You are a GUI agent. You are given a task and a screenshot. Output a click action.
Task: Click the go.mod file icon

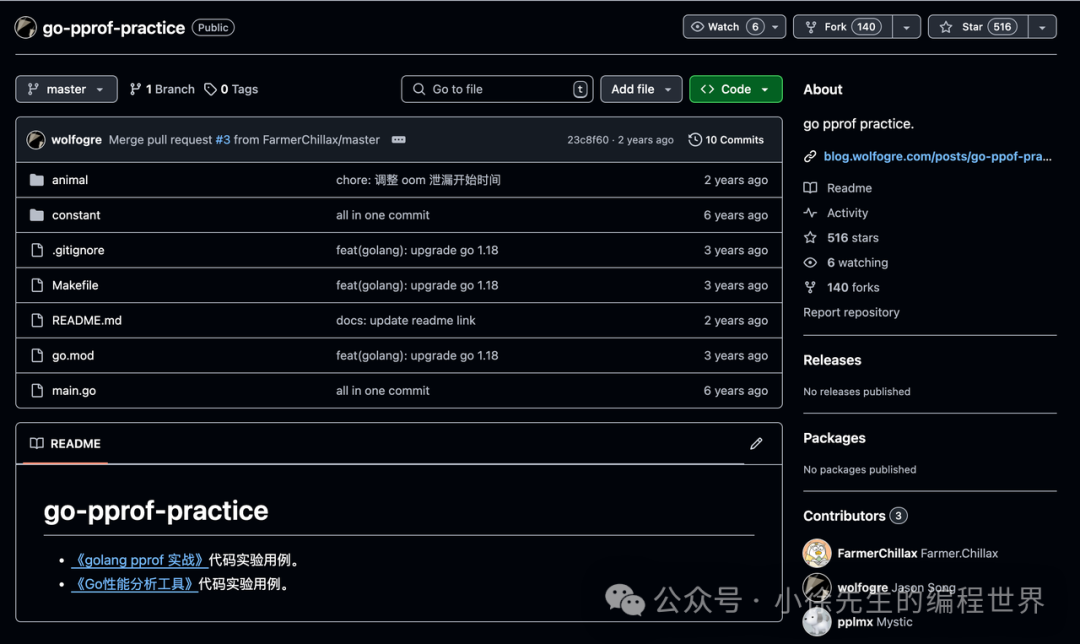click(37, 355)
